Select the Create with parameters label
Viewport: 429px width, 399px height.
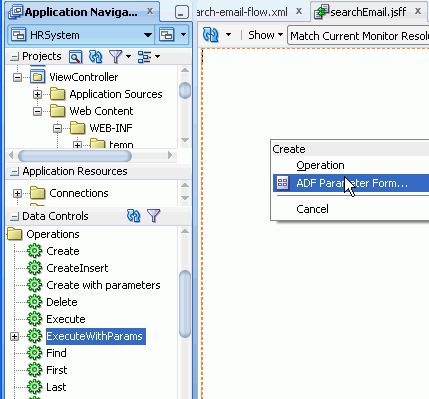click(x=103, y=285)
